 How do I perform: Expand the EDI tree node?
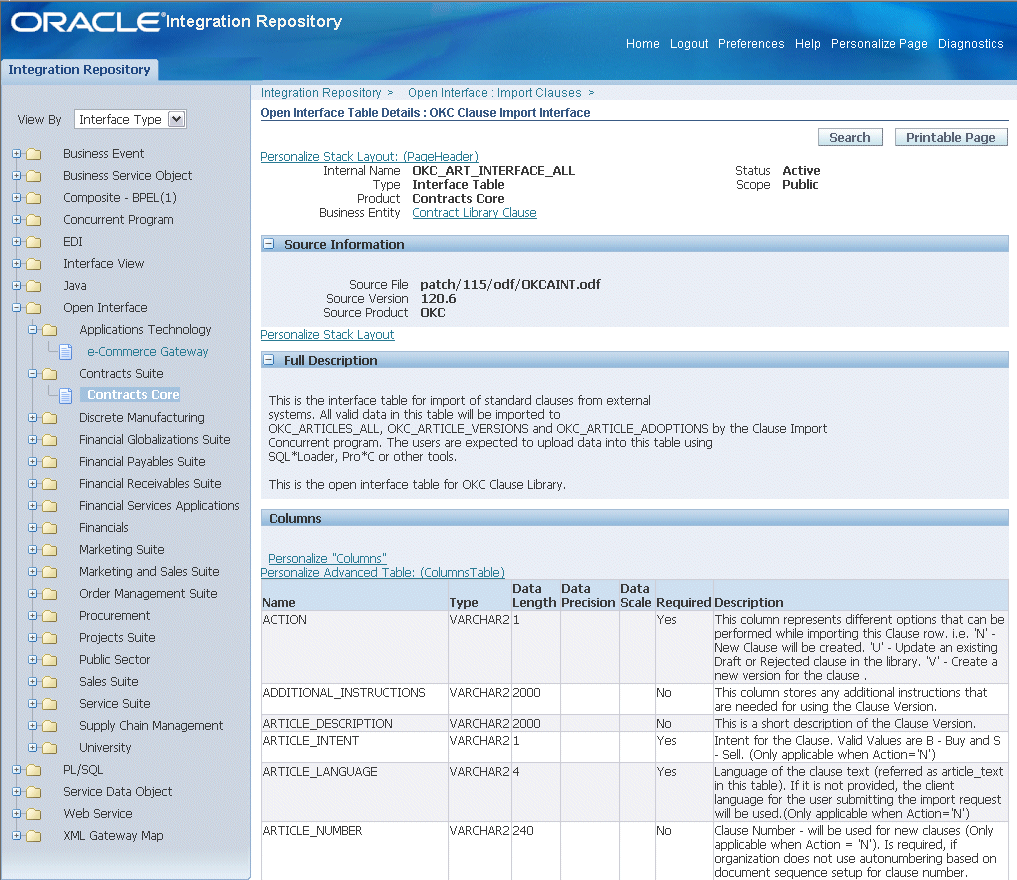[17, 242]
